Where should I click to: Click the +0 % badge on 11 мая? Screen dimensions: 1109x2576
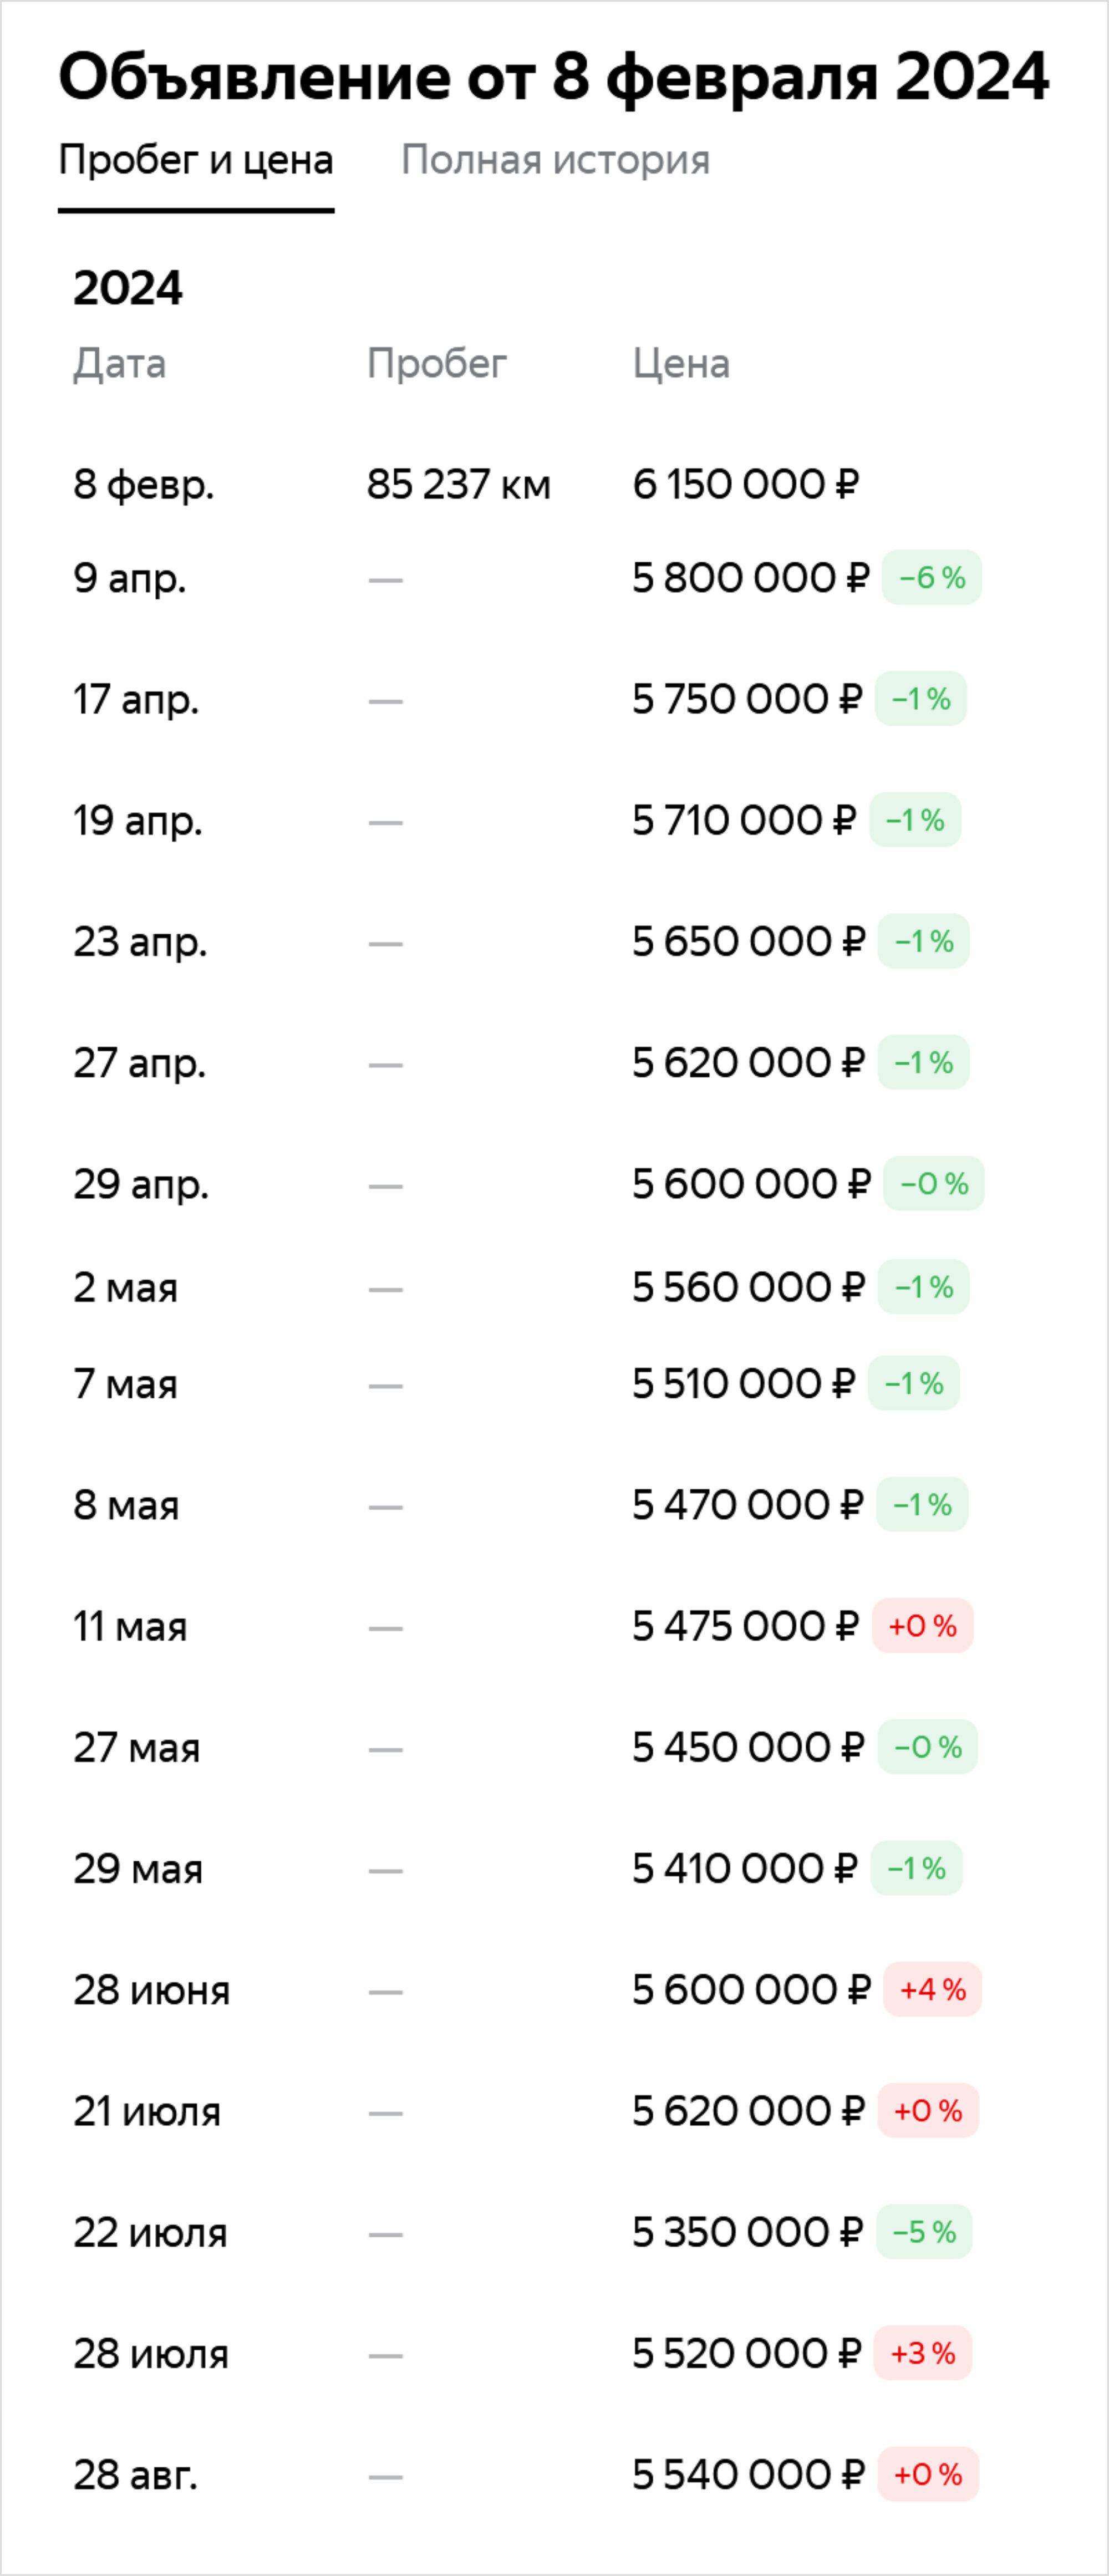point(922,1626)
